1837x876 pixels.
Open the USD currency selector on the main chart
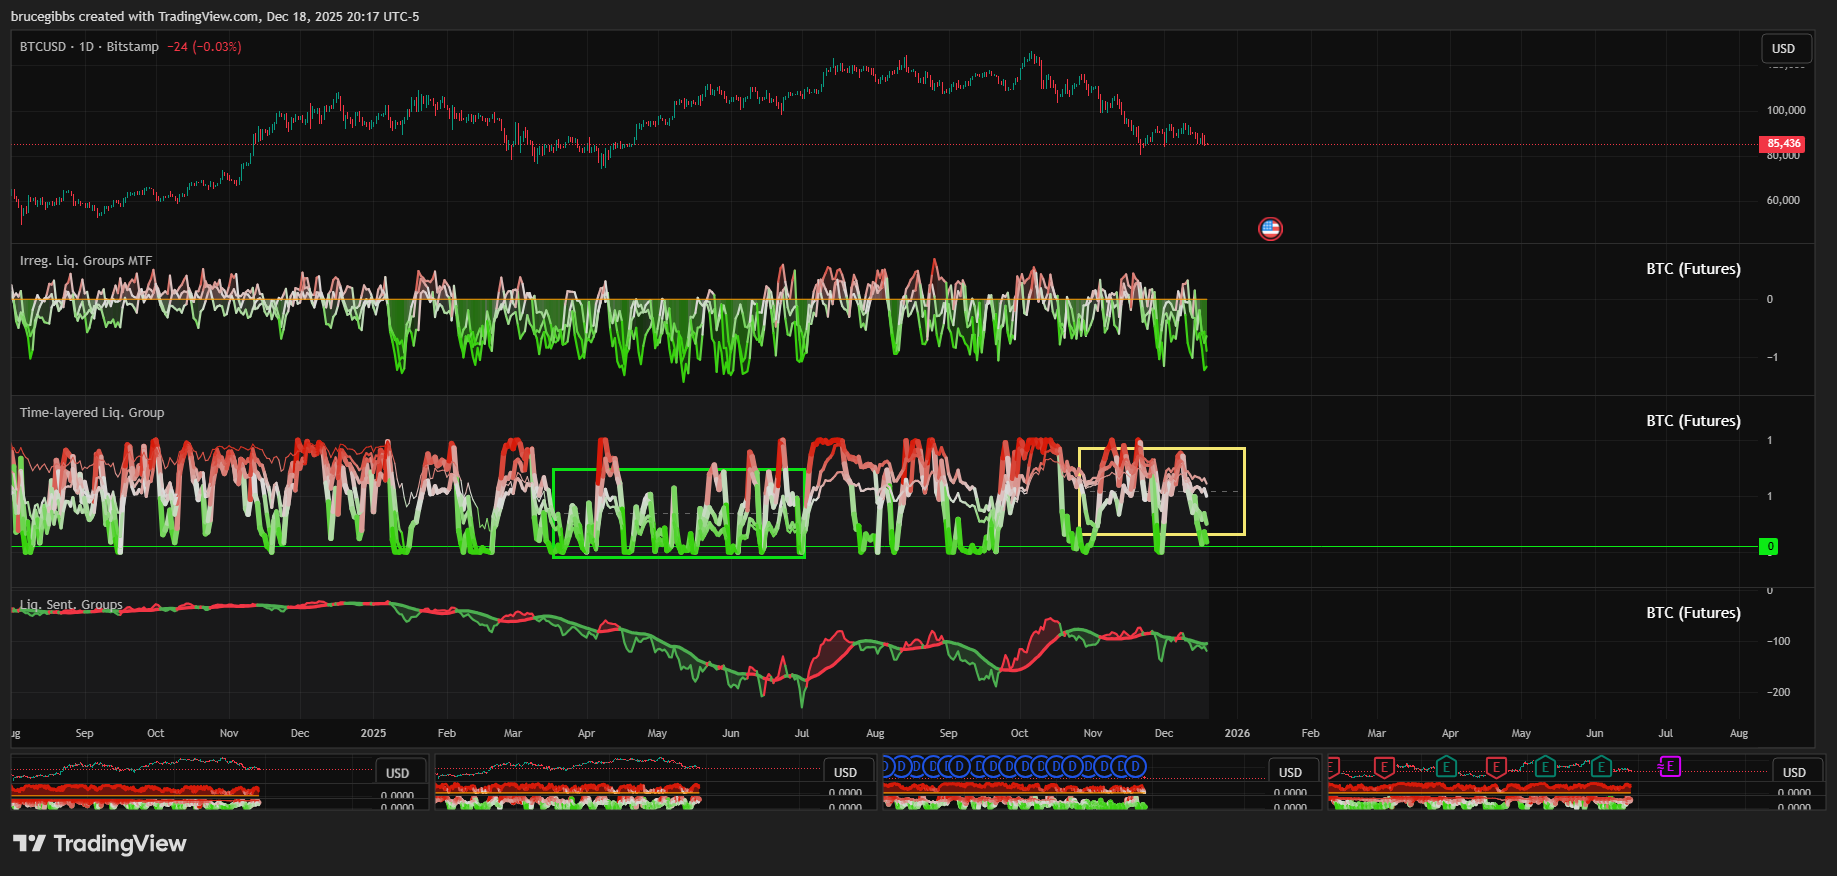tap(1784, 49)
